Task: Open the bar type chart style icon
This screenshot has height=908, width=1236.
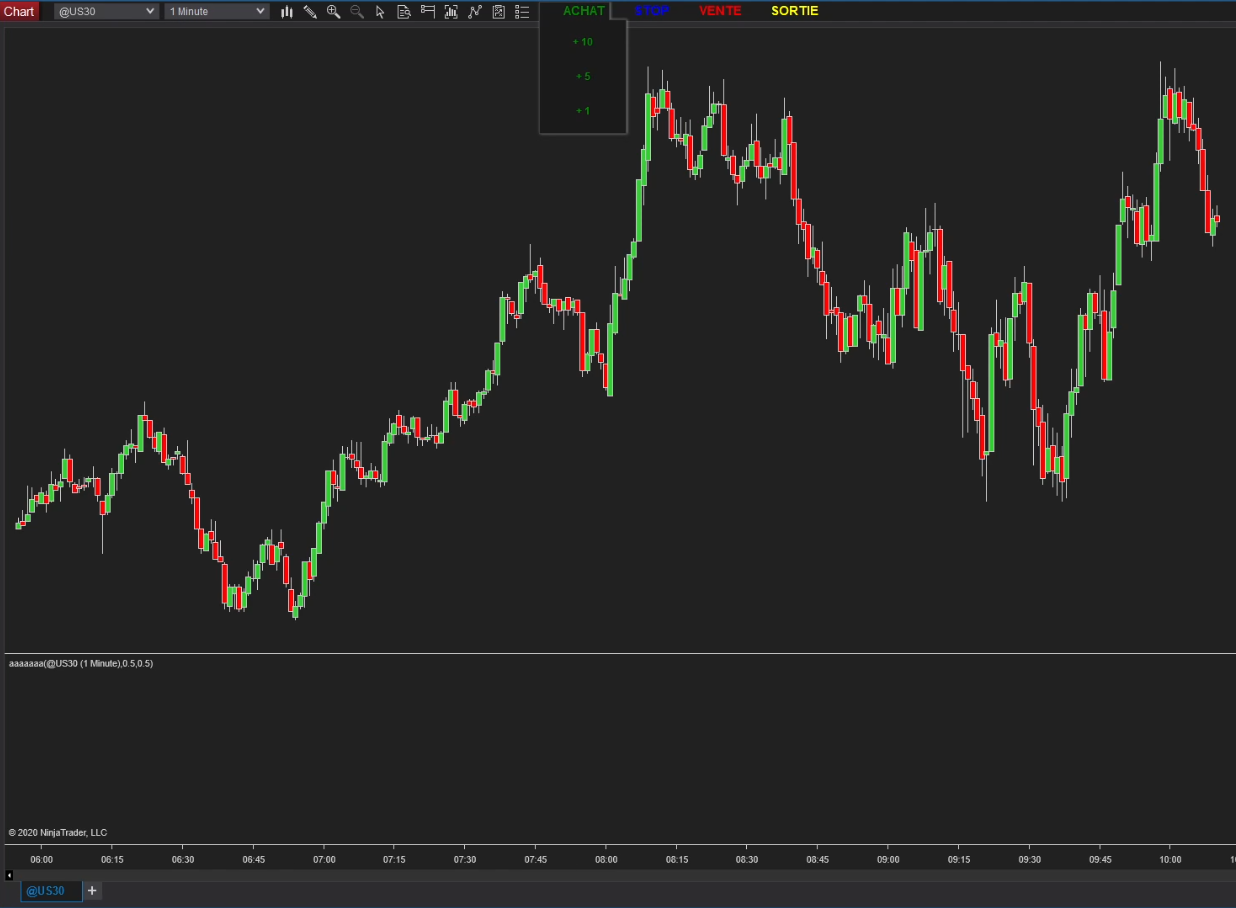Action: (287, 11)
